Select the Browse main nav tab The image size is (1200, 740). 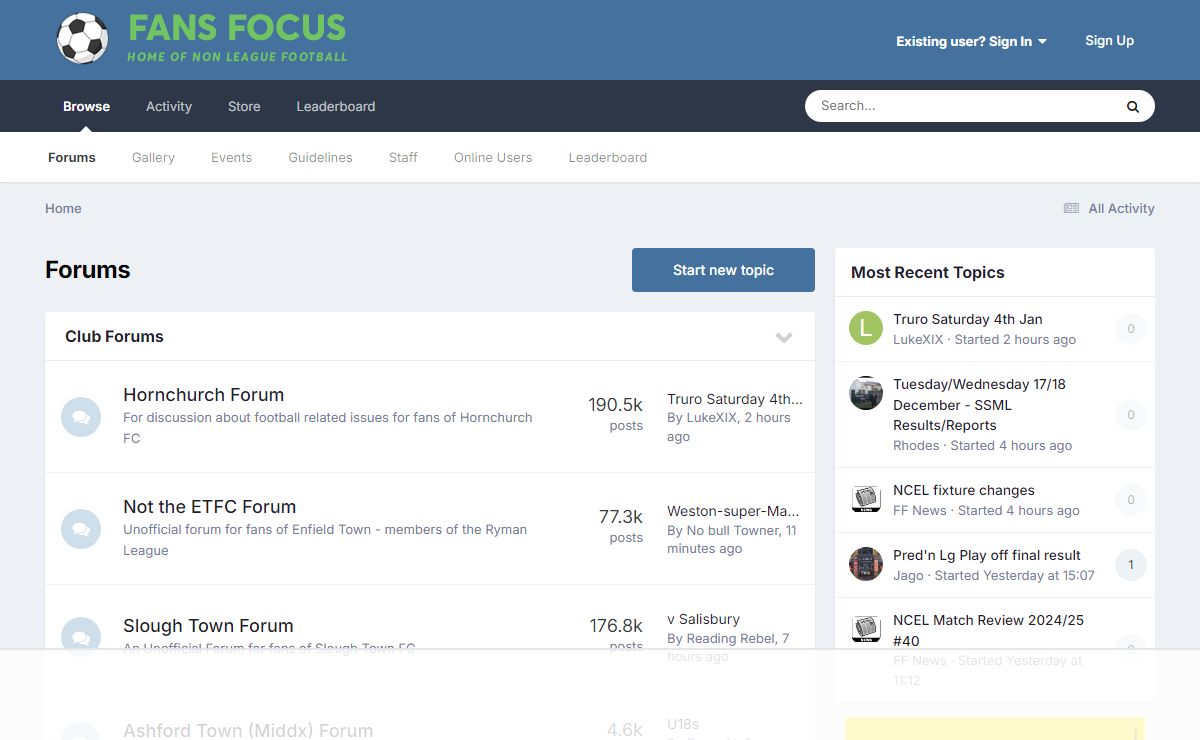[87, 106]
